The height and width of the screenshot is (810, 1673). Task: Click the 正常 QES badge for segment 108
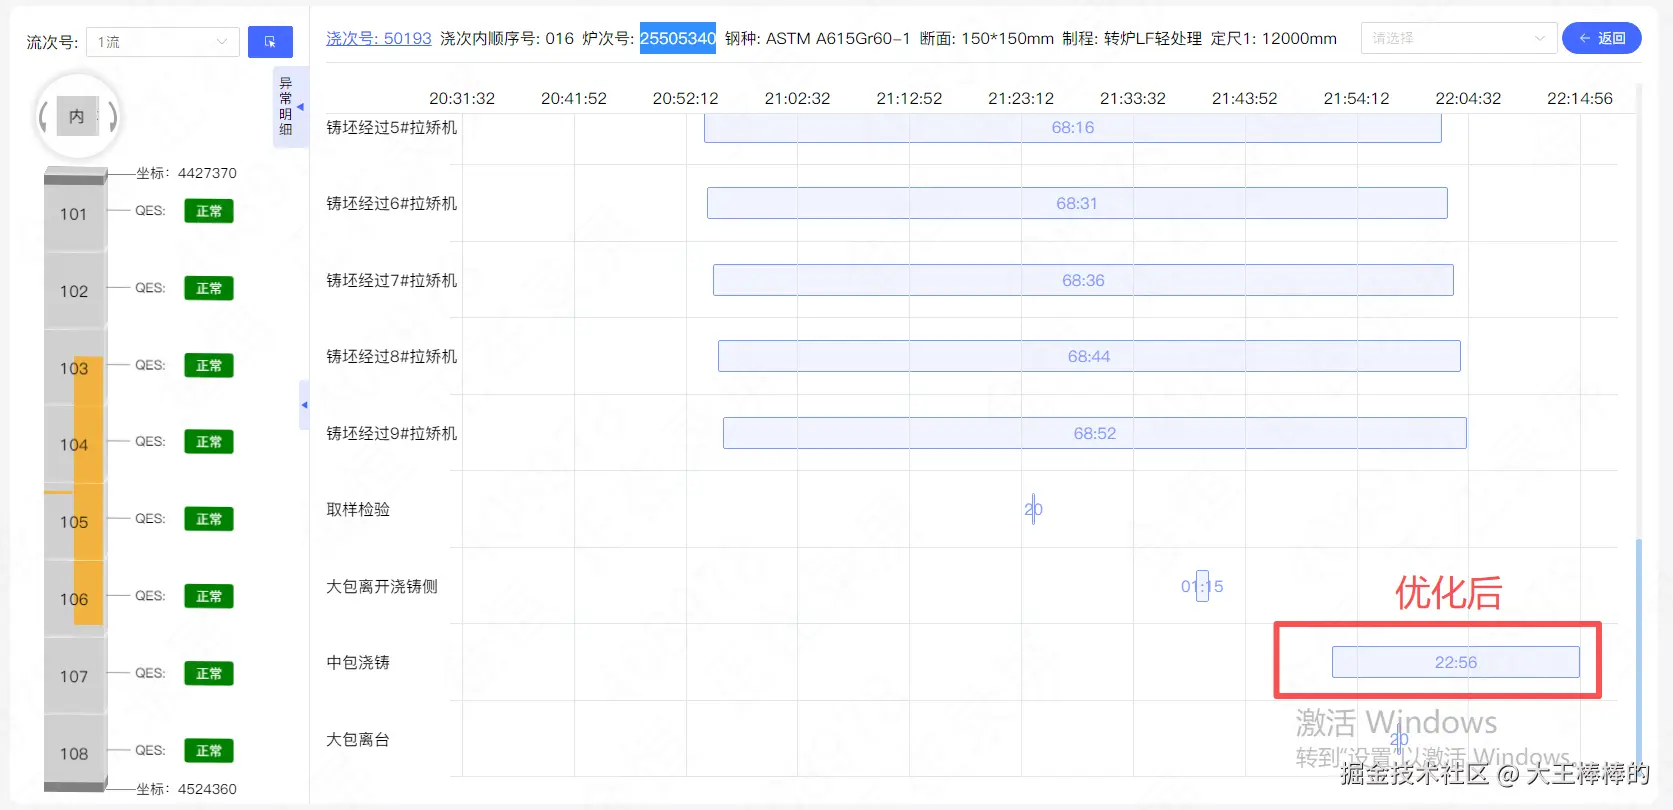pyautogui.click(x=209, y=750)
